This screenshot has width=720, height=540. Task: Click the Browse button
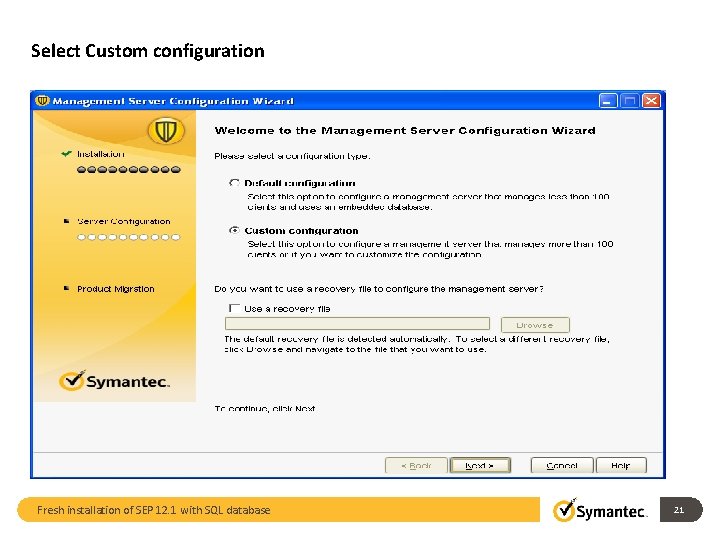(x=535, y=325)
